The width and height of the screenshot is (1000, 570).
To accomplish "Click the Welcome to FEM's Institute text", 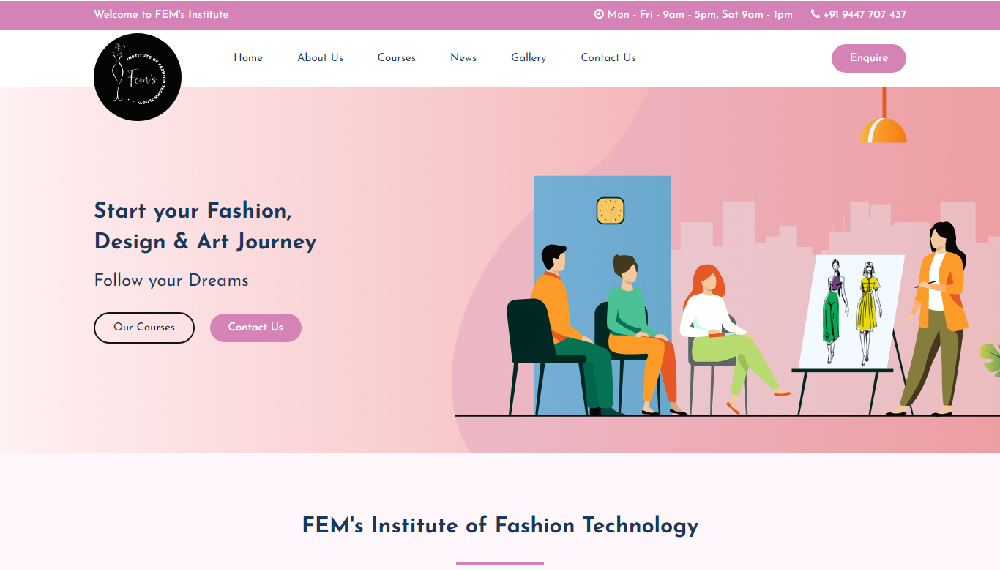I will [x=161, y=14].
